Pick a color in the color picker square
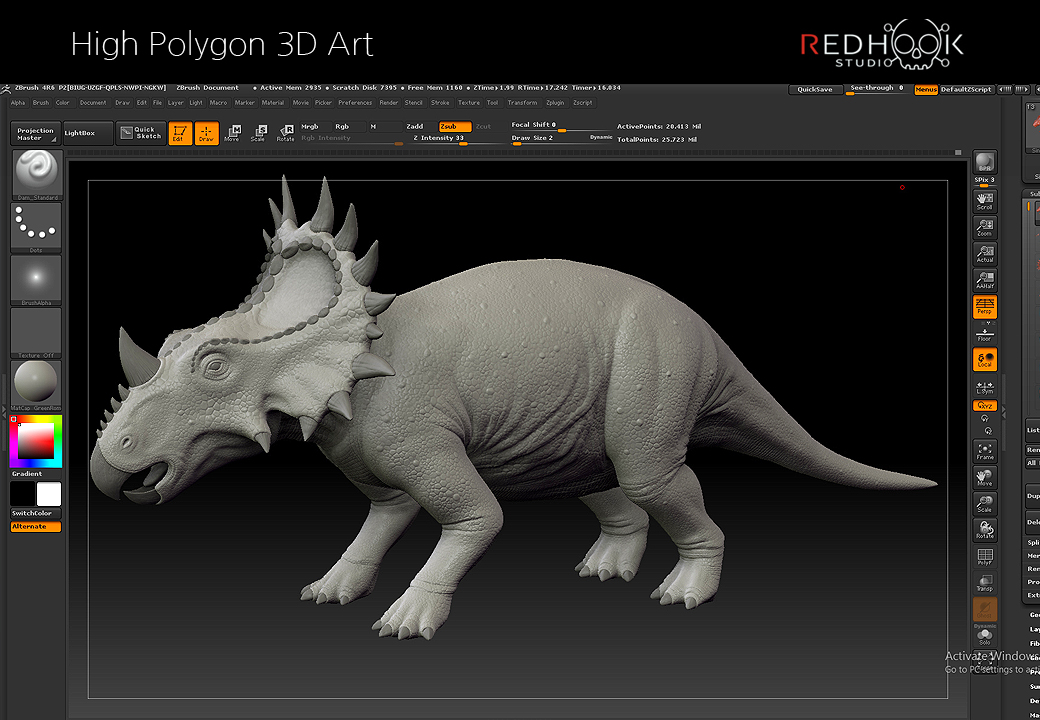 36,440
